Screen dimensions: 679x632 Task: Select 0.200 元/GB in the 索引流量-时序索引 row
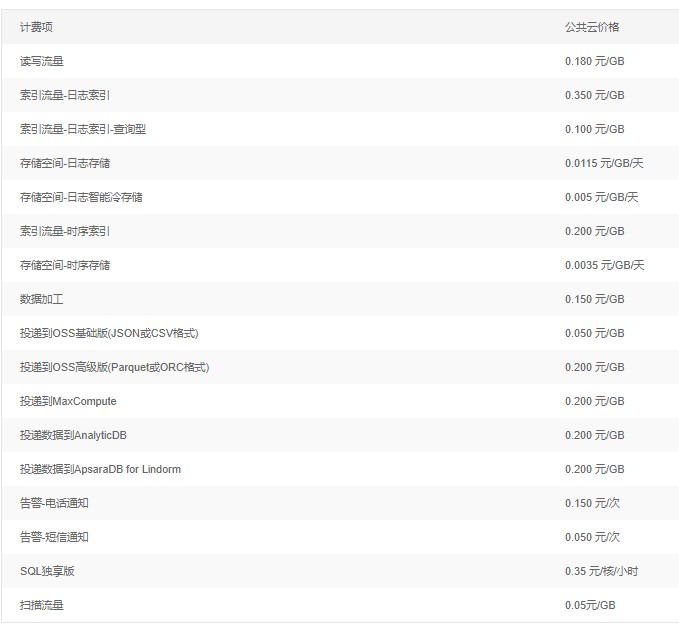[595, 231]
